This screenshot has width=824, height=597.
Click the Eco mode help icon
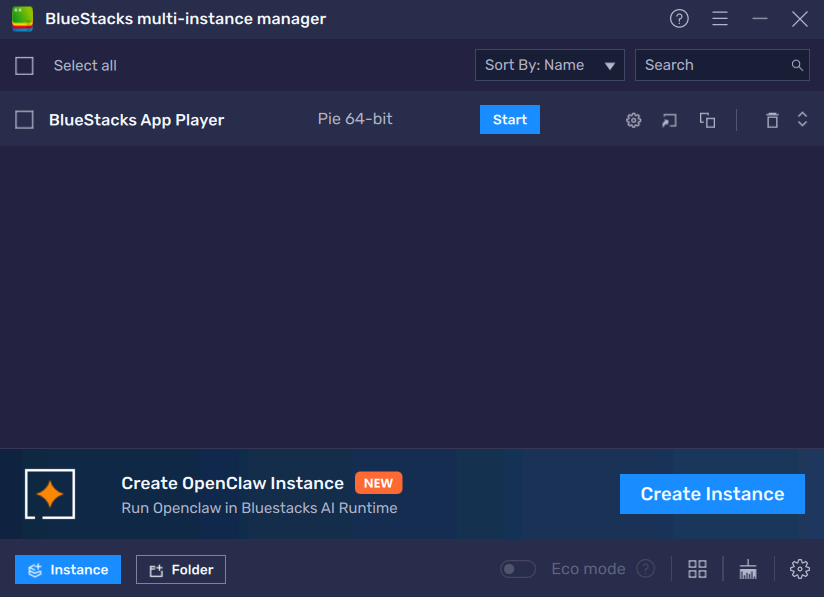pyautogui.click(x=645, y=569)
